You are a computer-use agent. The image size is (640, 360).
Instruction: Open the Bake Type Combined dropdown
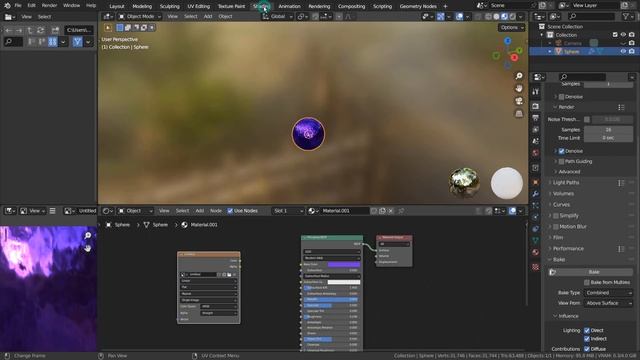(609, 293)
